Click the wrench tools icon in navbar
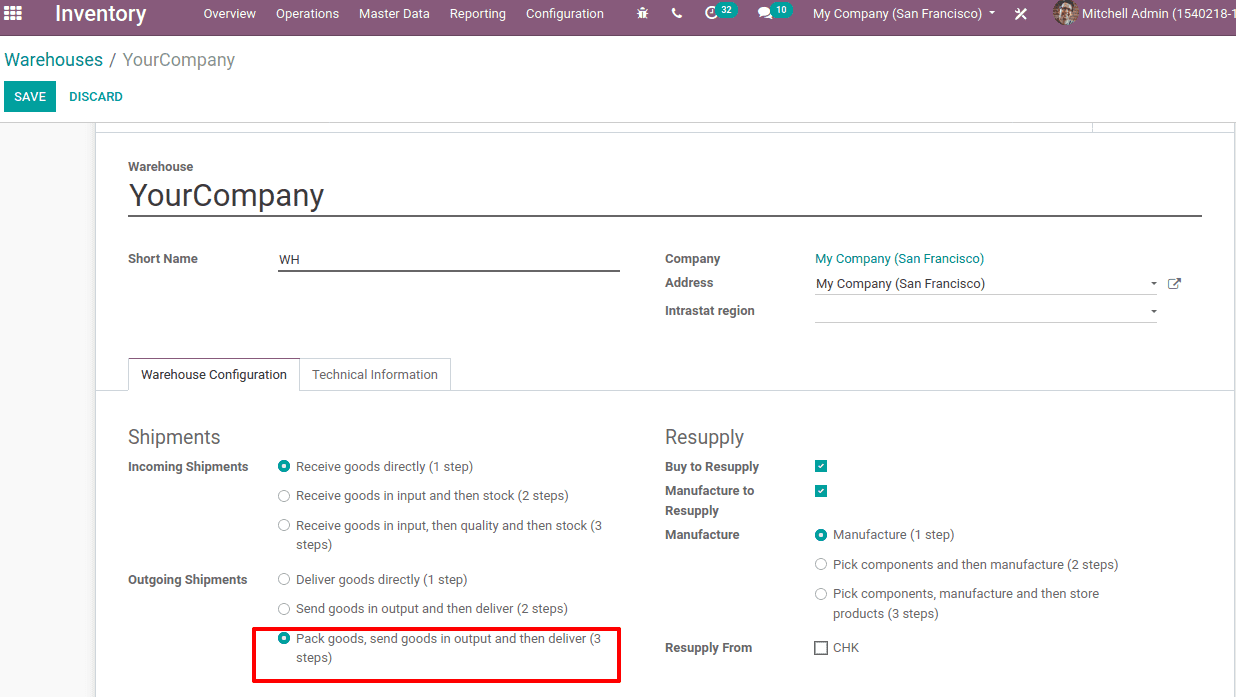The height and width of the screenshot is (697, 1236). (x=1021, y=14)
